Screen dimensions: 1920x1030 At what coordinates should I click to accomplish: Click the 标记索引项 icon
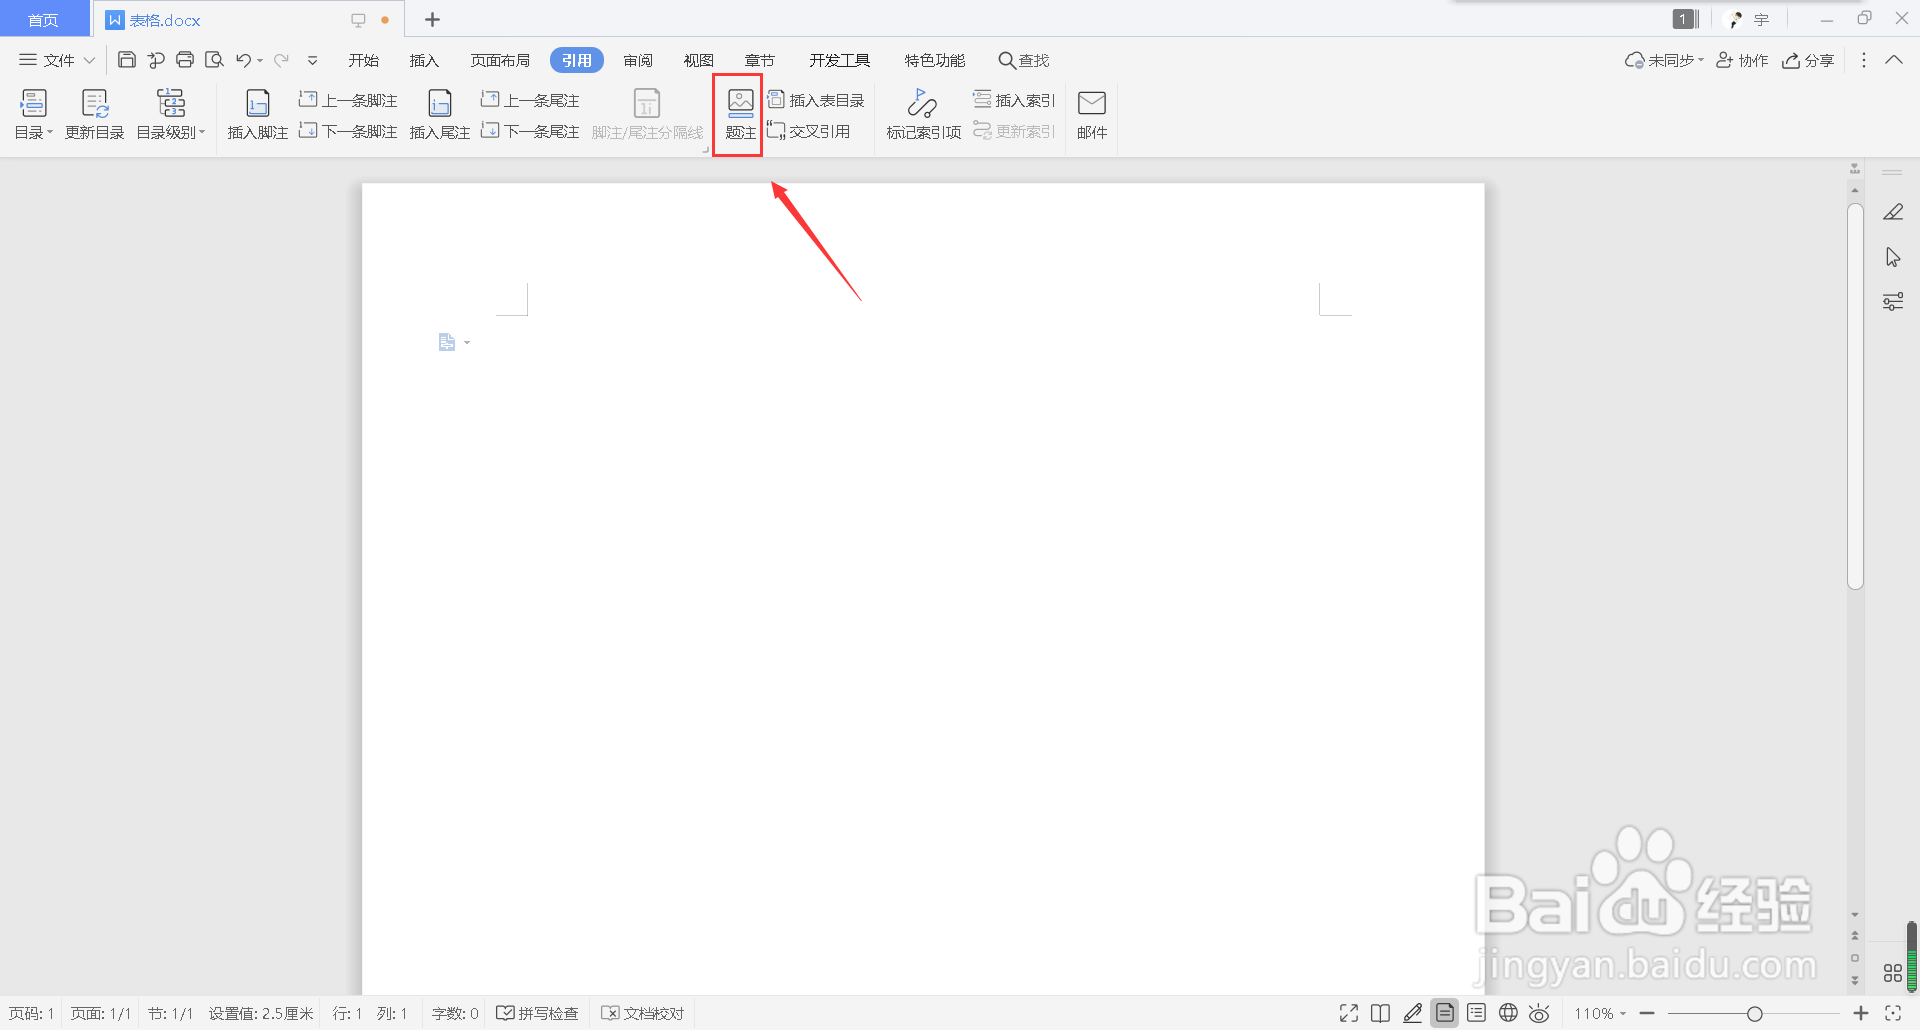pyautogui.click(x=922, y=103)
